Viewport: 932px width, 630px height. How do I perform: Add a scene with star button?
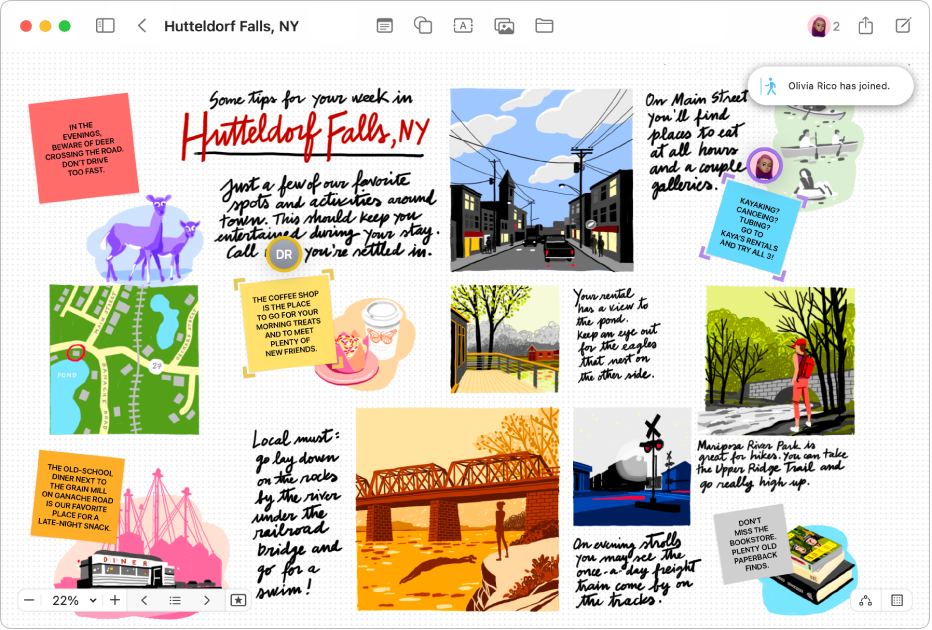point(238,600)
